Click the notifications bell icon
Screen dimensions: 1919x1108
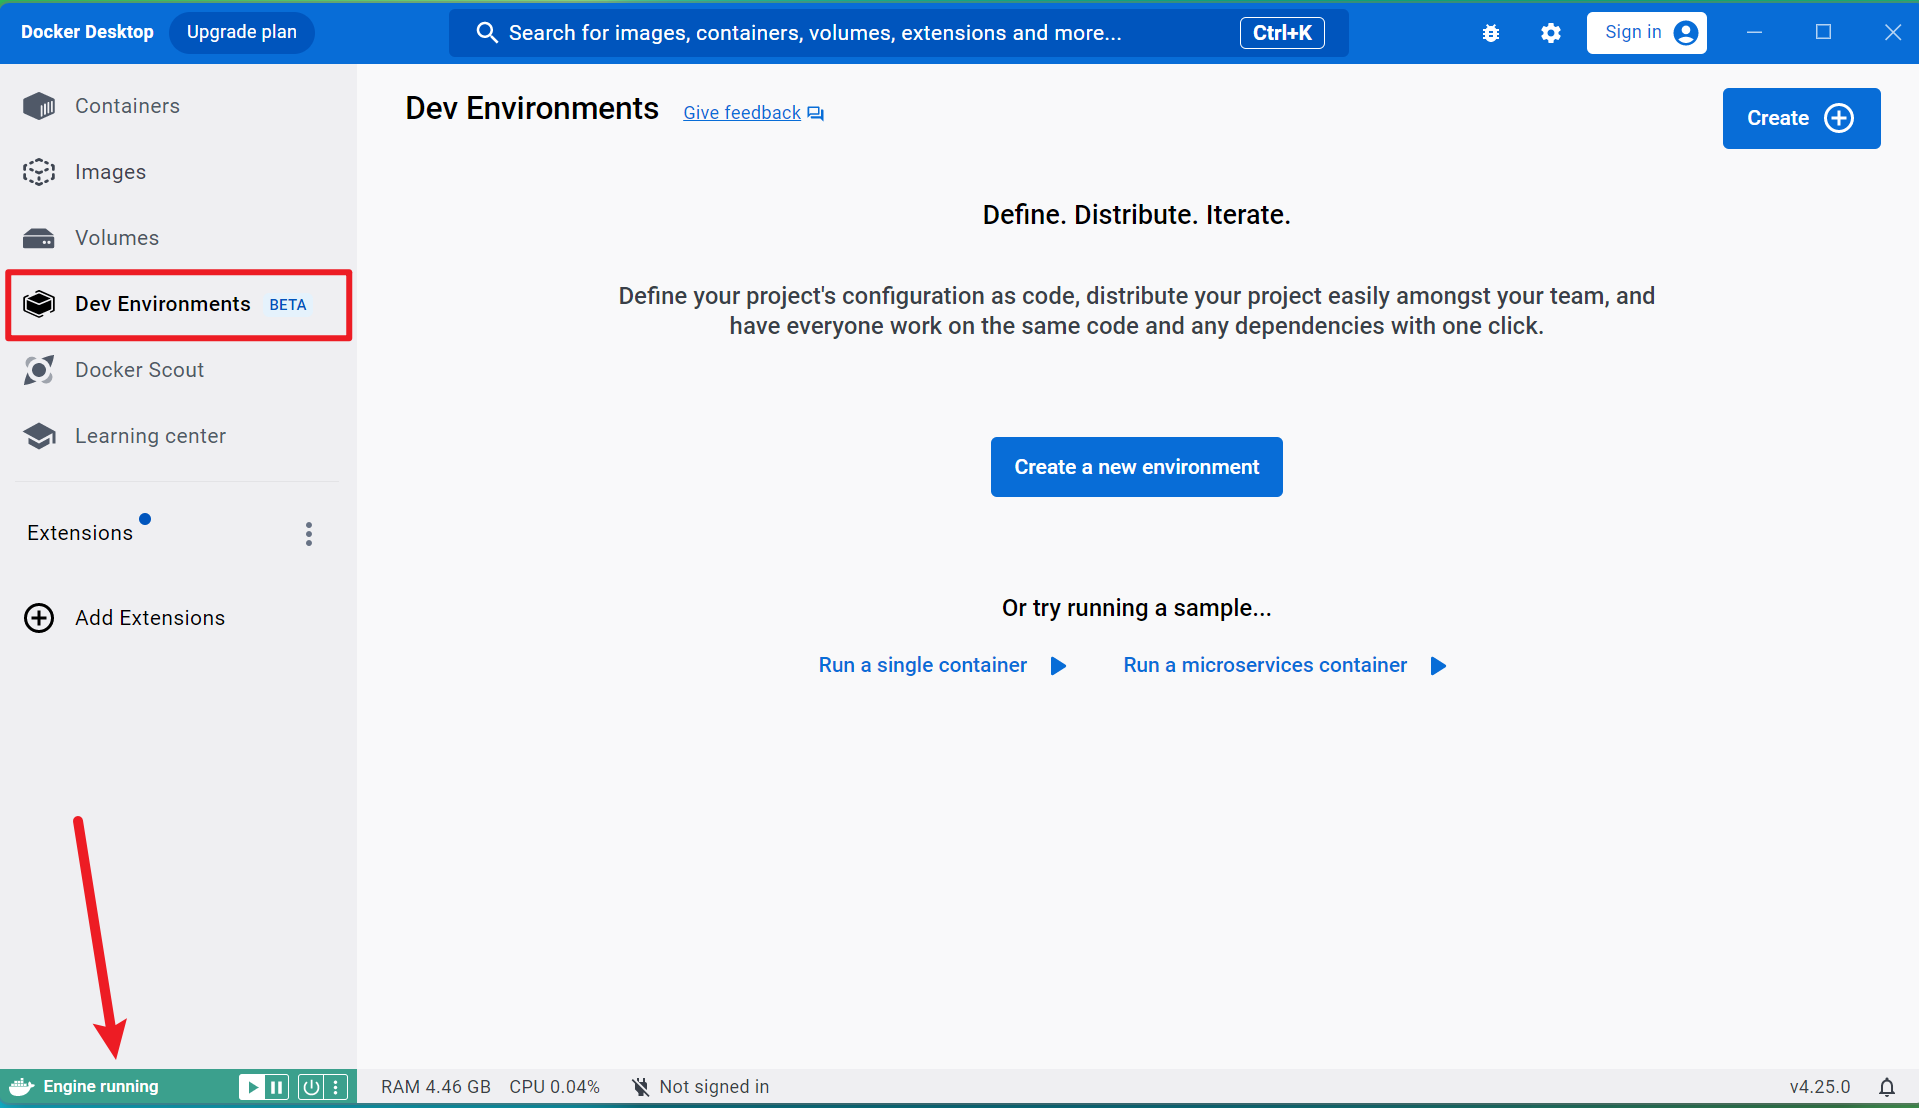[x=1887, y=1087]
